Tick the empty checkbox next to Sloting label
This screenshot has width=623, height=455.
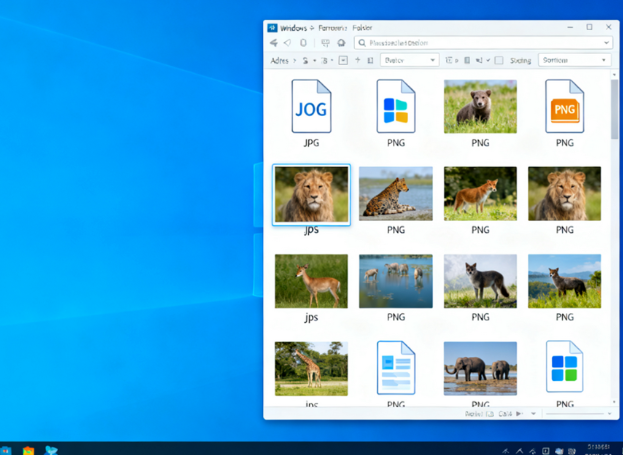[499, 60]
